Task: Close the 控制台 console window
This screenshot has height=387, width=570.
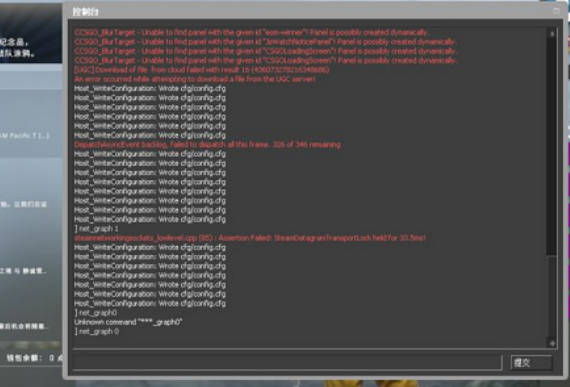Action: (x=557, y=11)
